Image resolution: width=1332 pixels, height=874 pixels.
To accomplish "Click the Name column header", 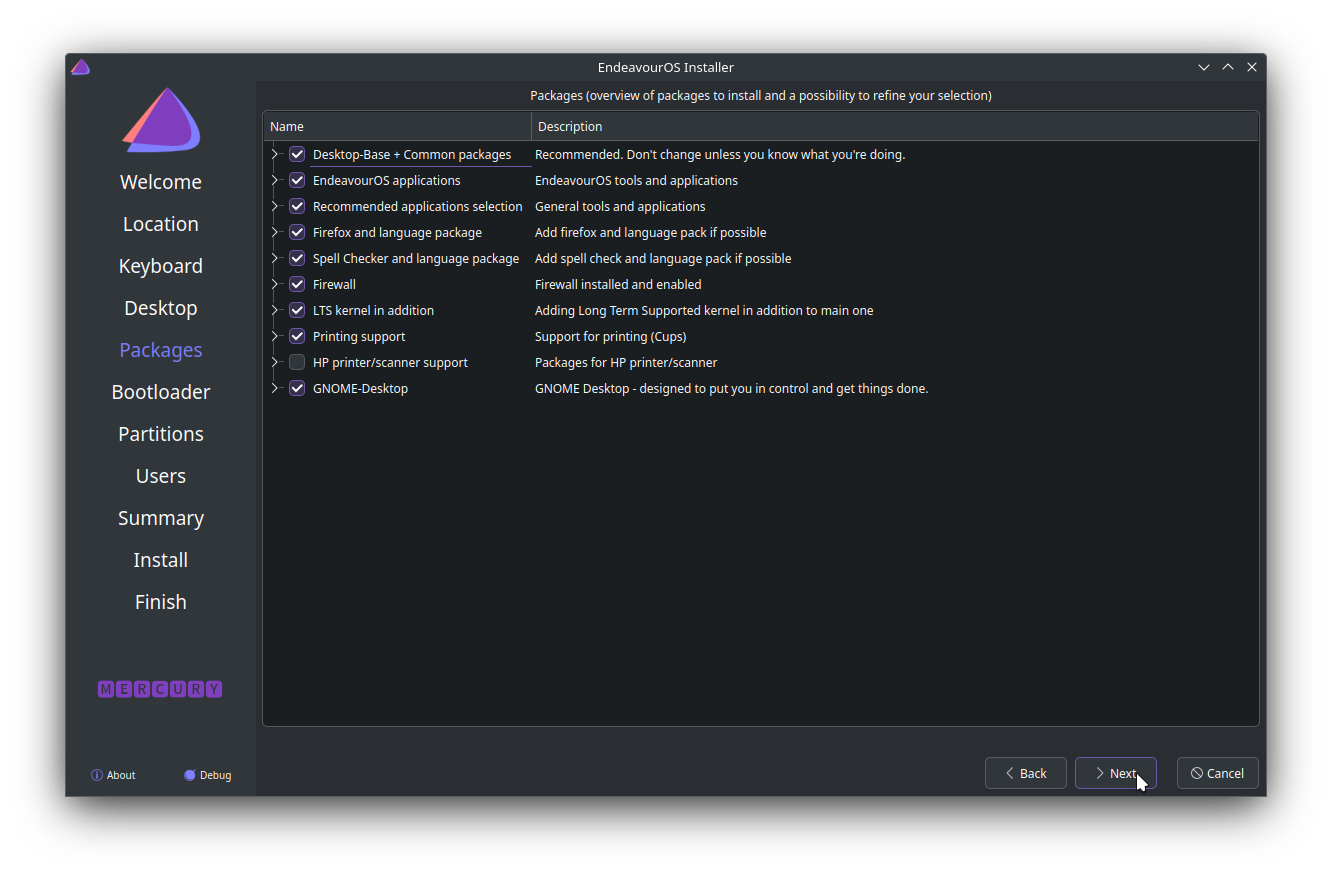I will point(397,126).
